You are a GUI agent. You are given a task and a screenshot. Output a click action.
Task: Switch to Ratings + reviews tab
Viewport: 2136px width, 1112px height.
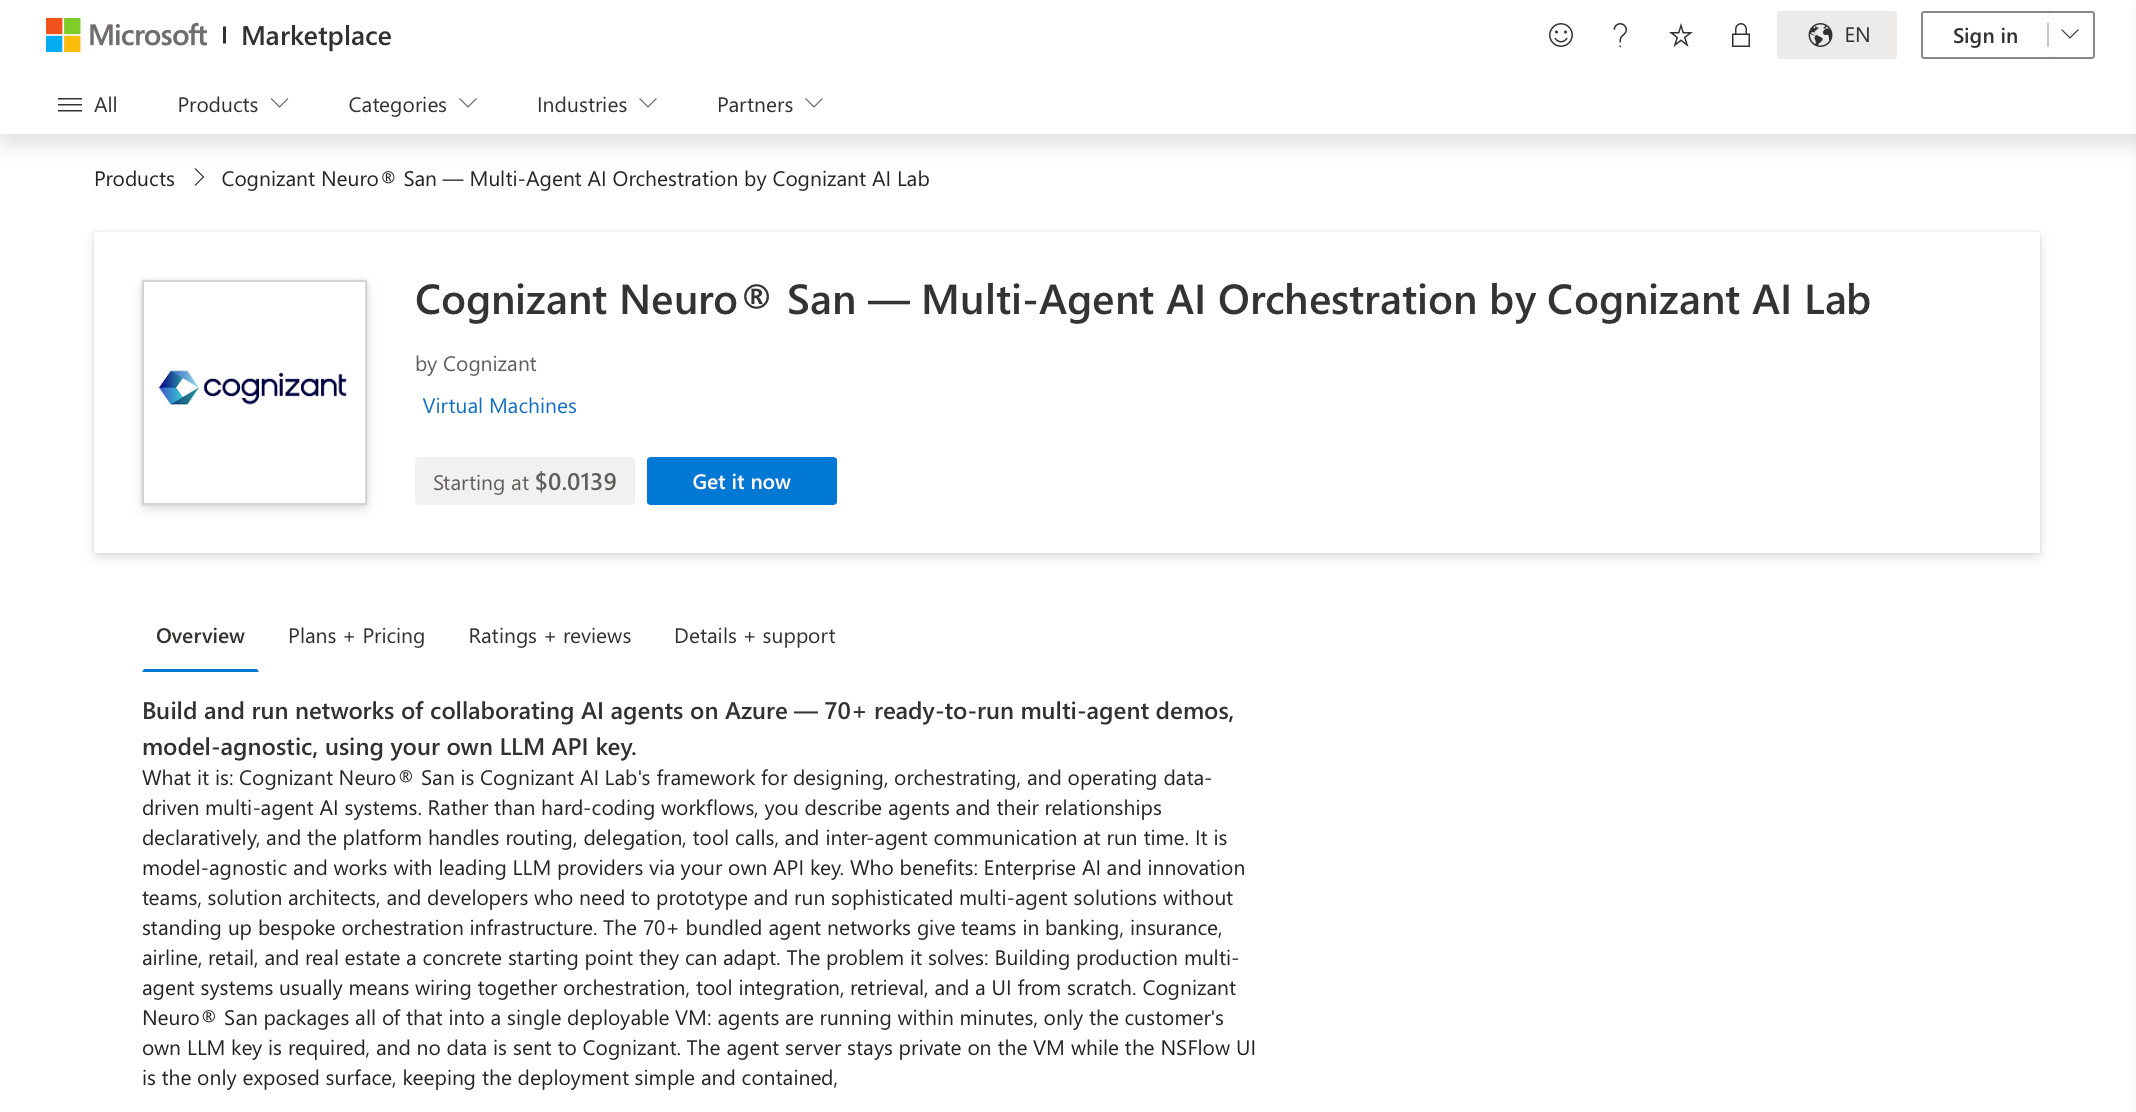click(550, 636)
